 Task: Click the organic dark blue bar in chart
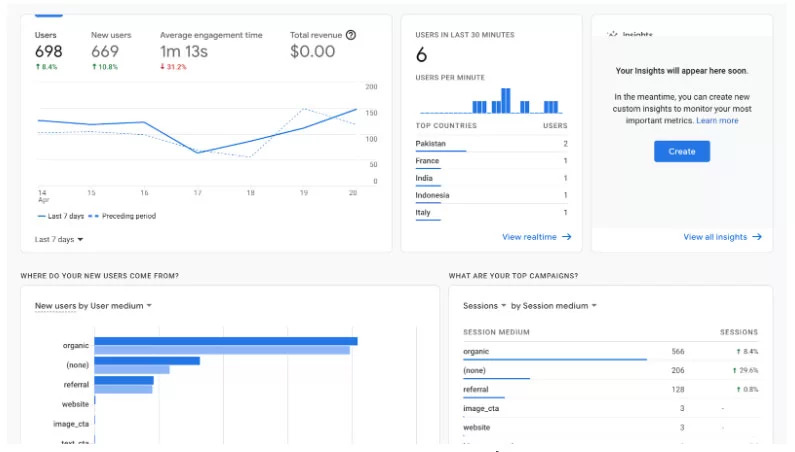(226, 341)
